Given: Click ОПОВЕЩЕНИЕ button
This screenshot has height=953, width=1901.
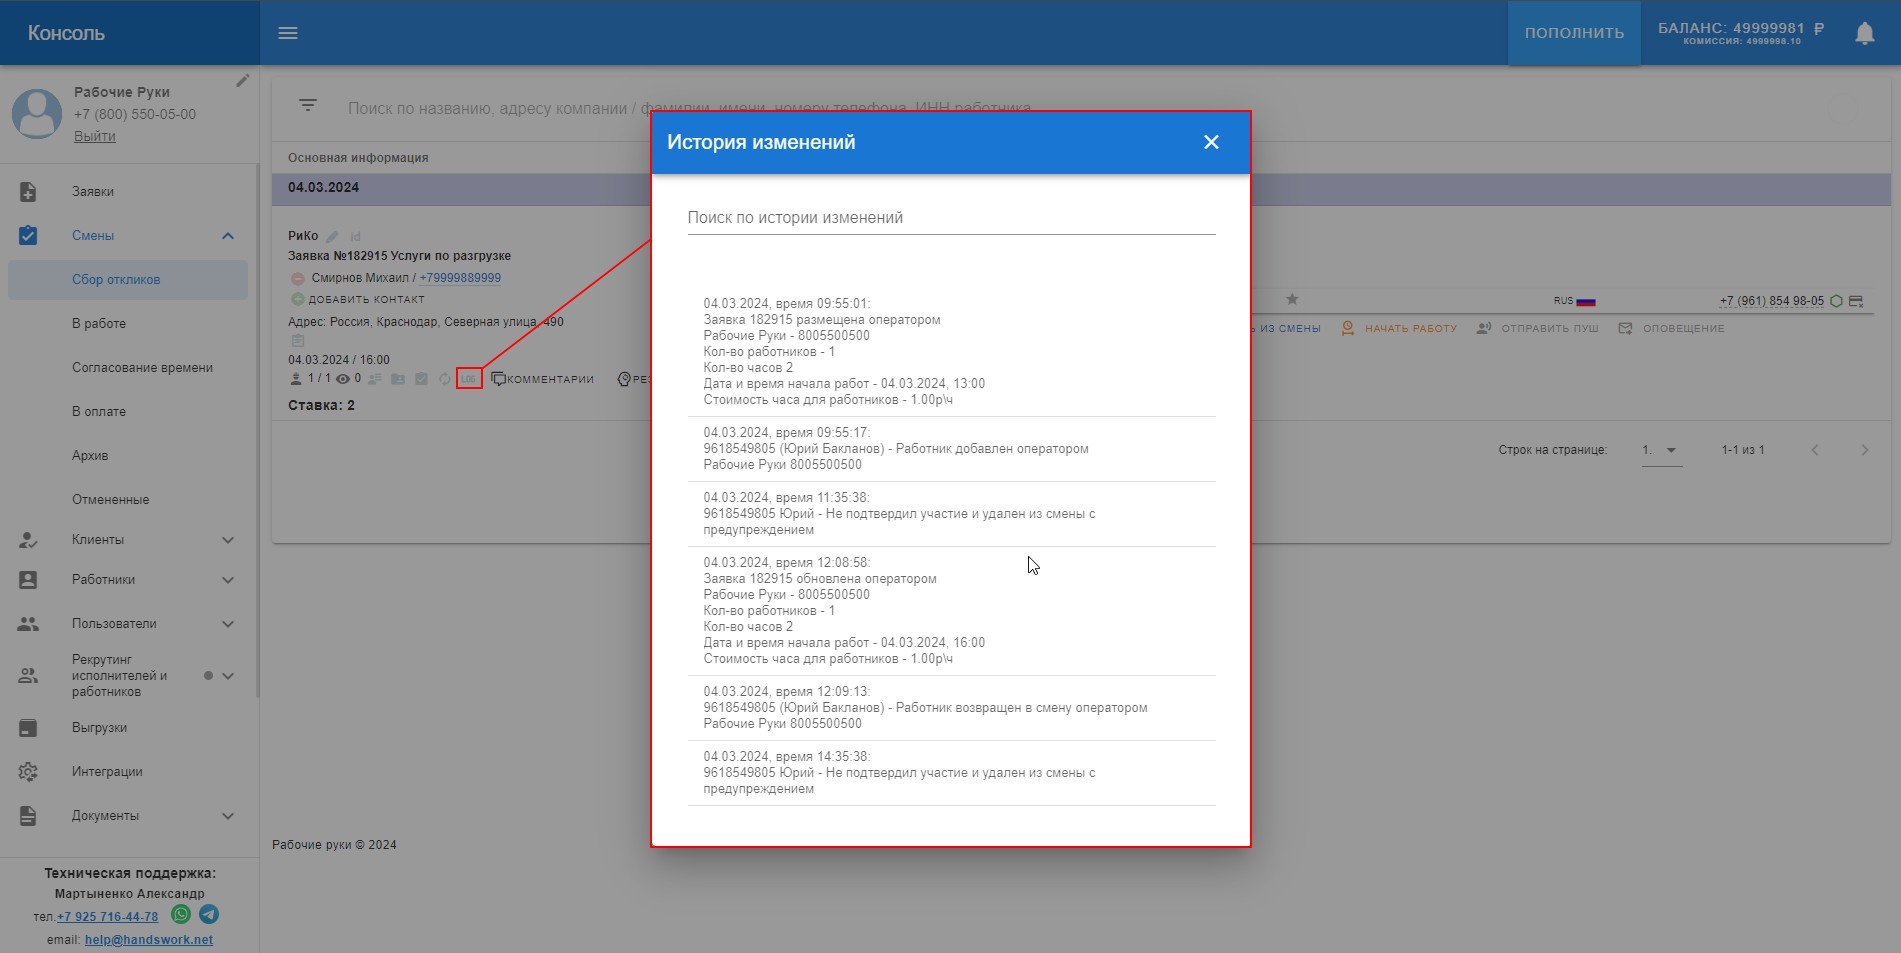Looking at the screenshot, I should (x=1672, y=328).
